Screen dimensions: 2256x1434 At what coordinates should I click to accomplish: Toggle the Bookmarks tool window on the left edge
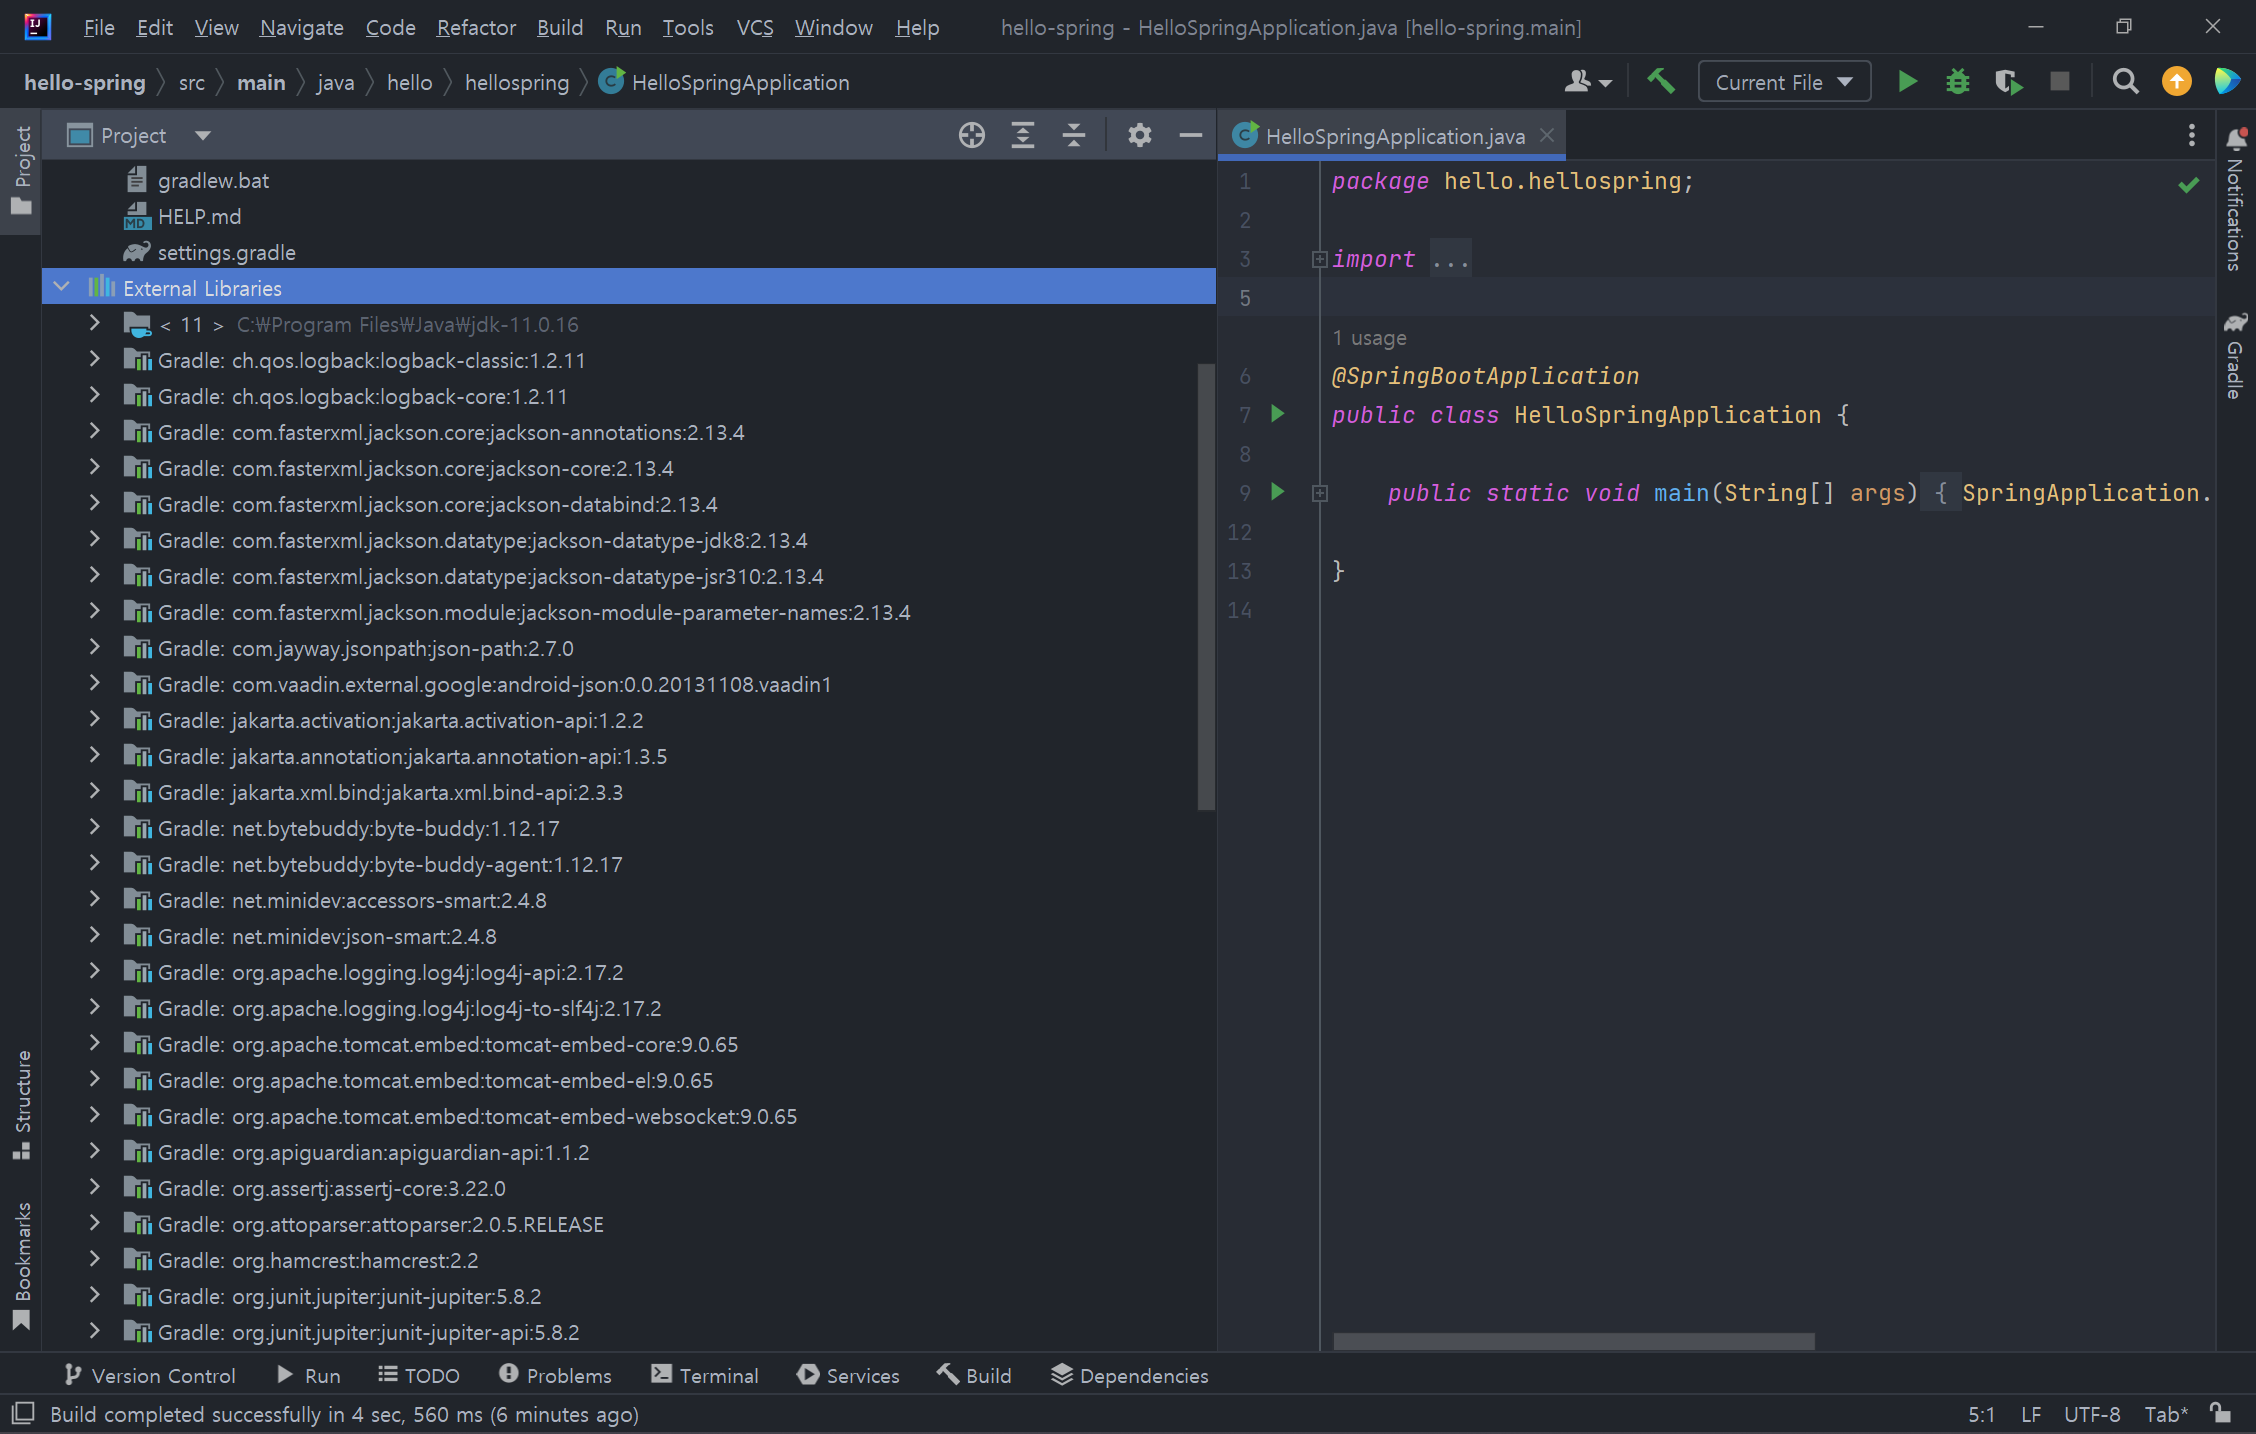point(22,1264)
